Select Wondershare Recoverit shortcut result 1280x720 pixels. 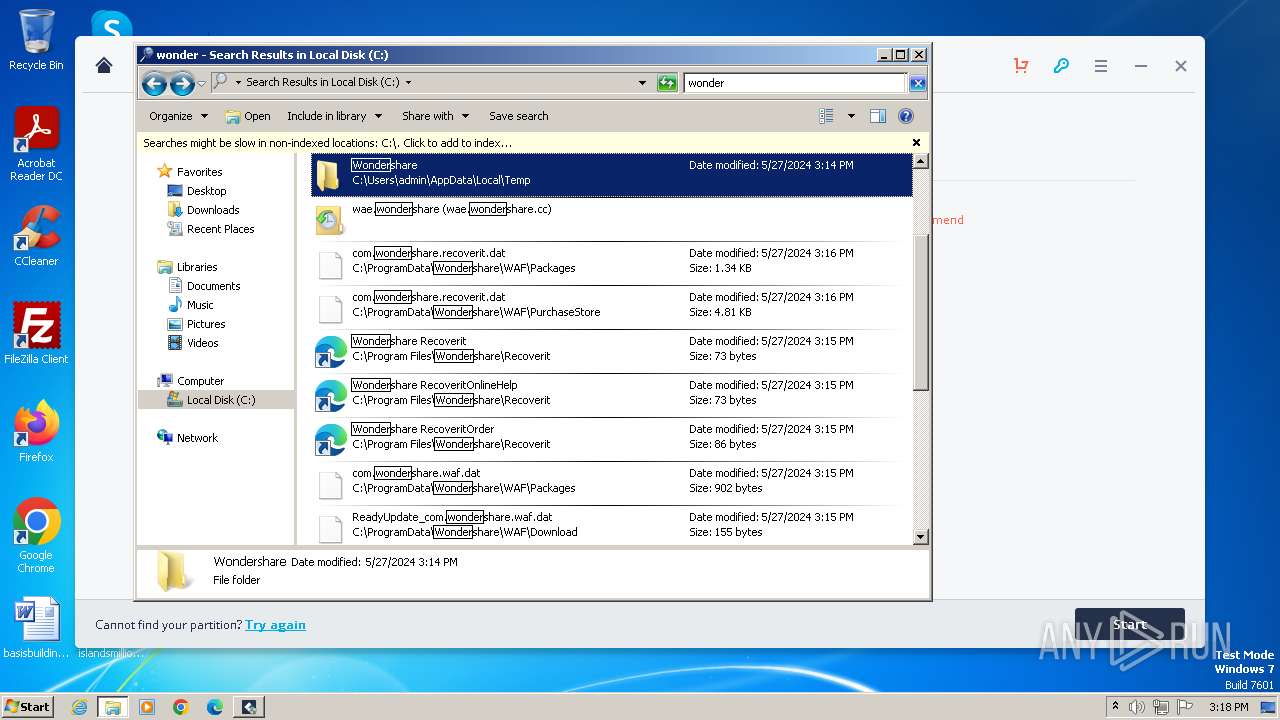[x=612, y=351]
